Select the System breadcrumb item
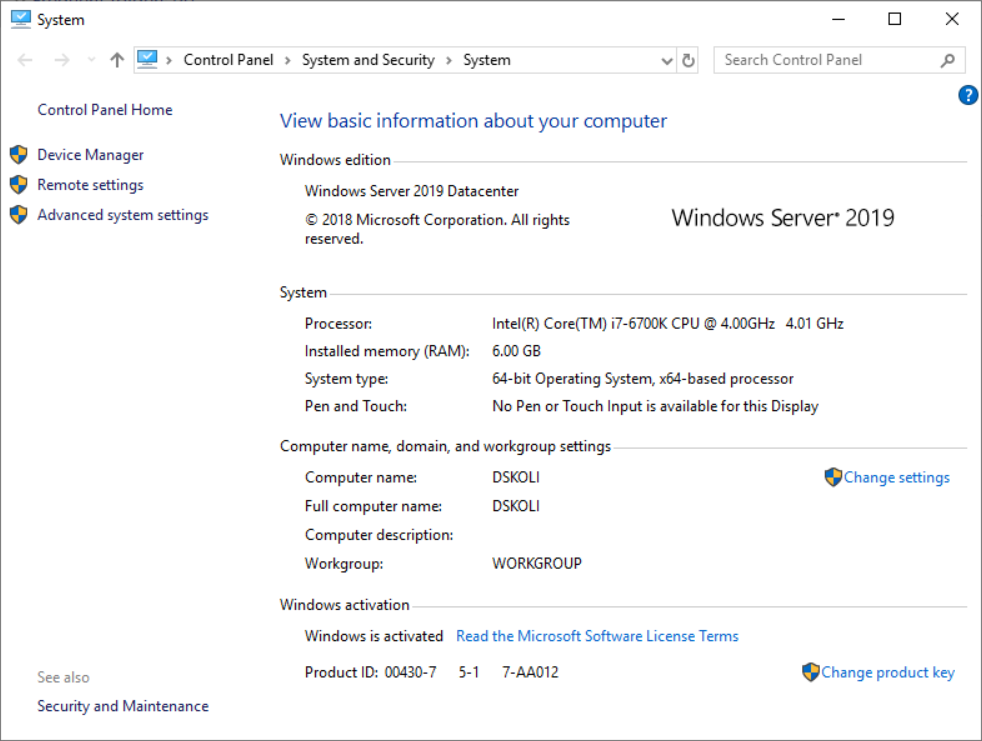This screenshot has height=741, width=982. [487, 60]
